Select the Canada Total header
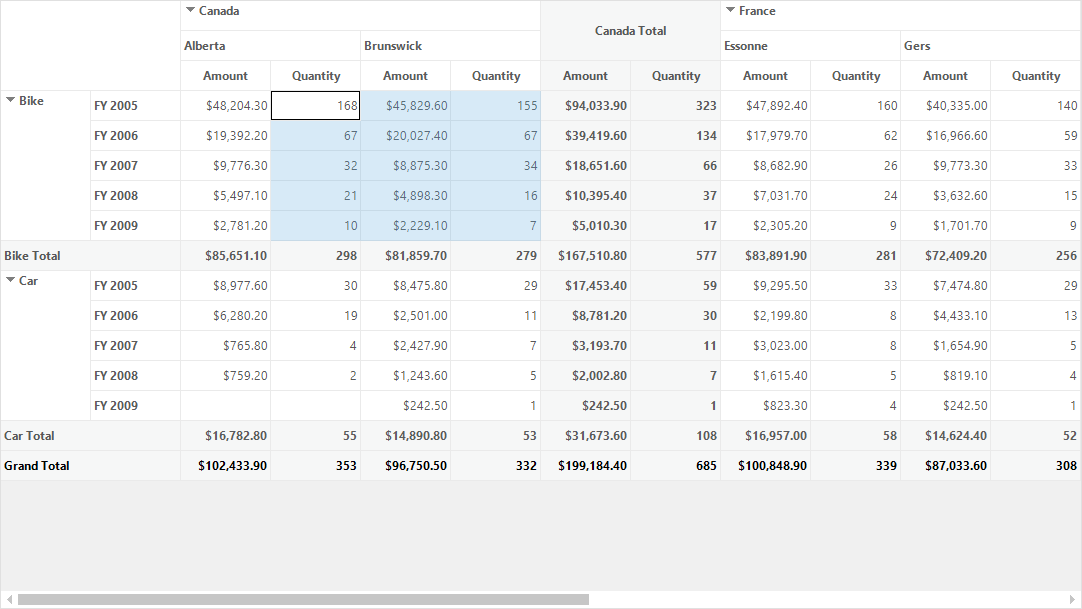1082x609 pixels. (631, 30)
